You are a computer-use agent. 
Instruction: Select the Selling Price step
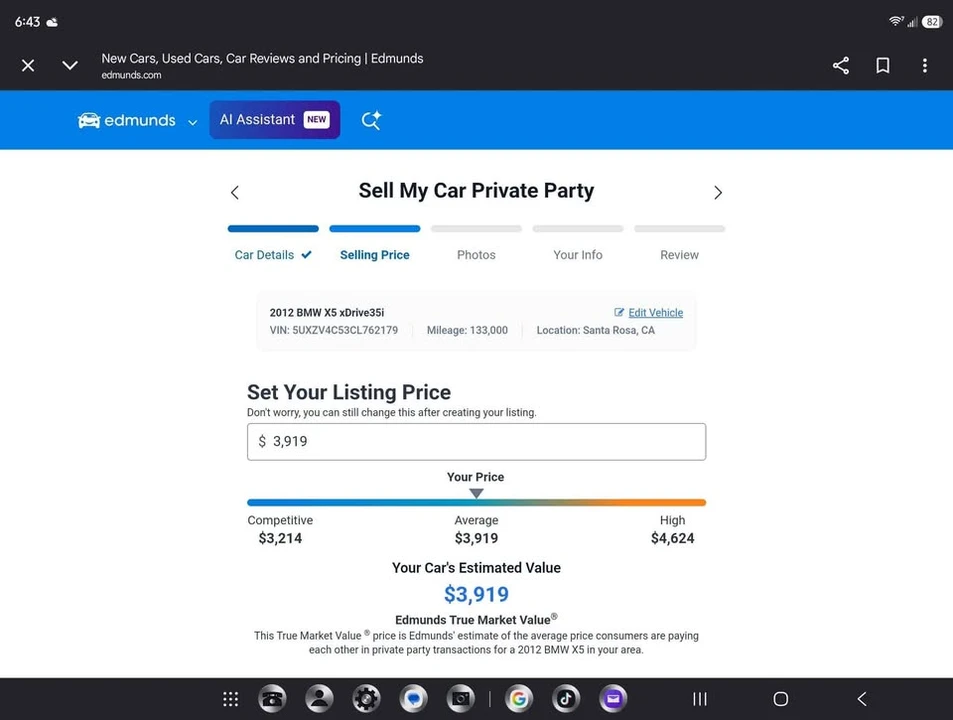tap(374, 255)
